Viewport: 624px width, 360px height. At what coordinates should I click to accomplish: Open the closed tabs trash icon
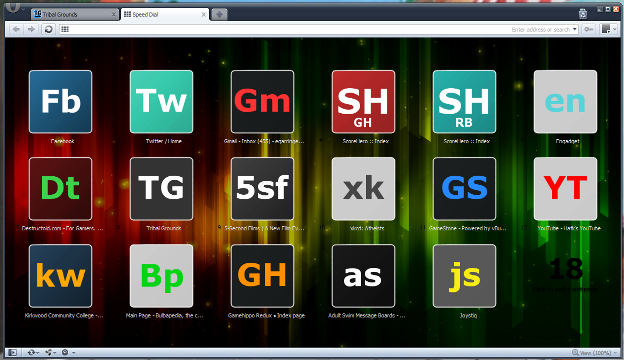point(583,14)
